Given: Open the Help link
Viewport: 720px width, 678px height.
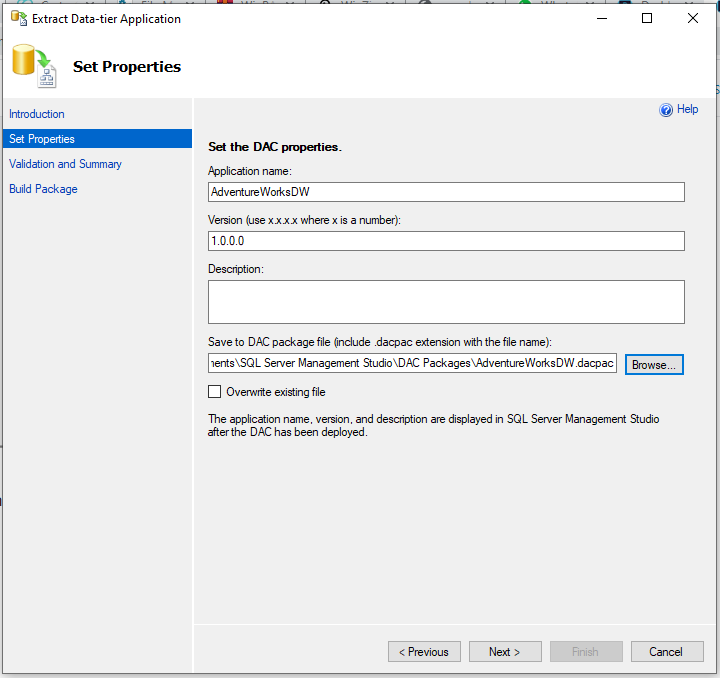Looking at the screenshot, I should [x=687, y=109].
